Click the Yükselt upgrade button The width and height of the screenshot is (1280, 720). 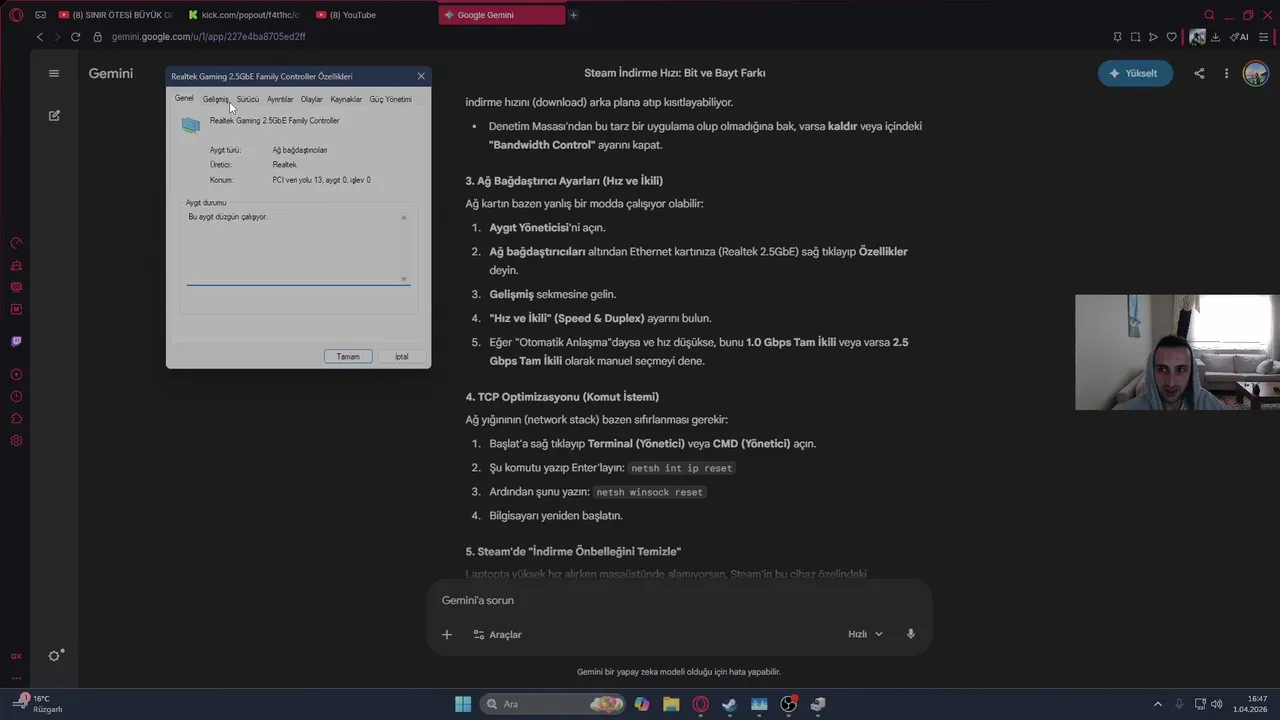(1135, 73)
